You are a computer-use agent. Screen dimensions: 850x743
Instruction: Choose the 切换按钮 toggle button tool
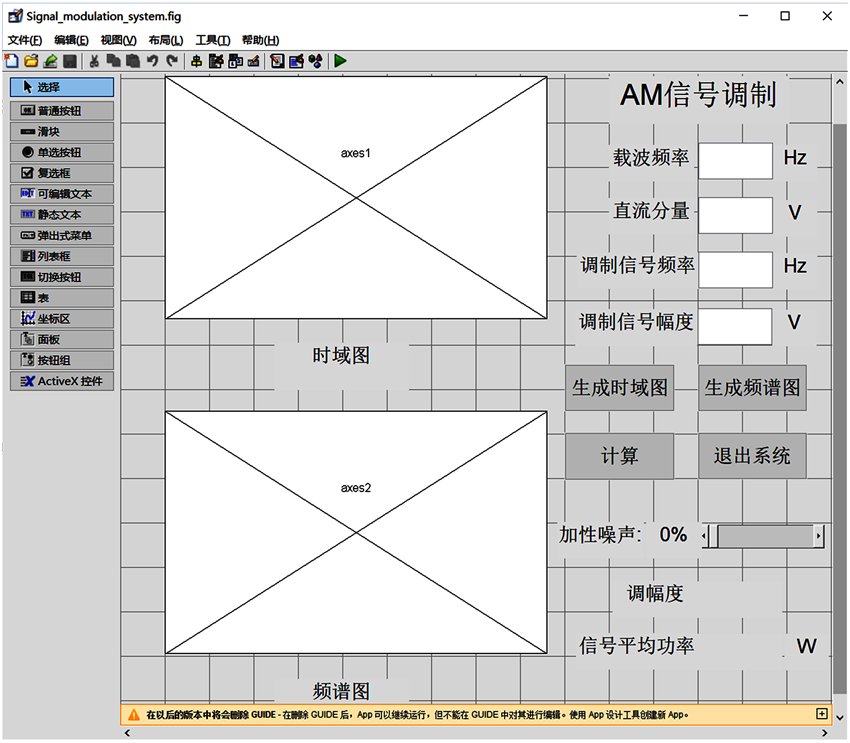(61, 277)
